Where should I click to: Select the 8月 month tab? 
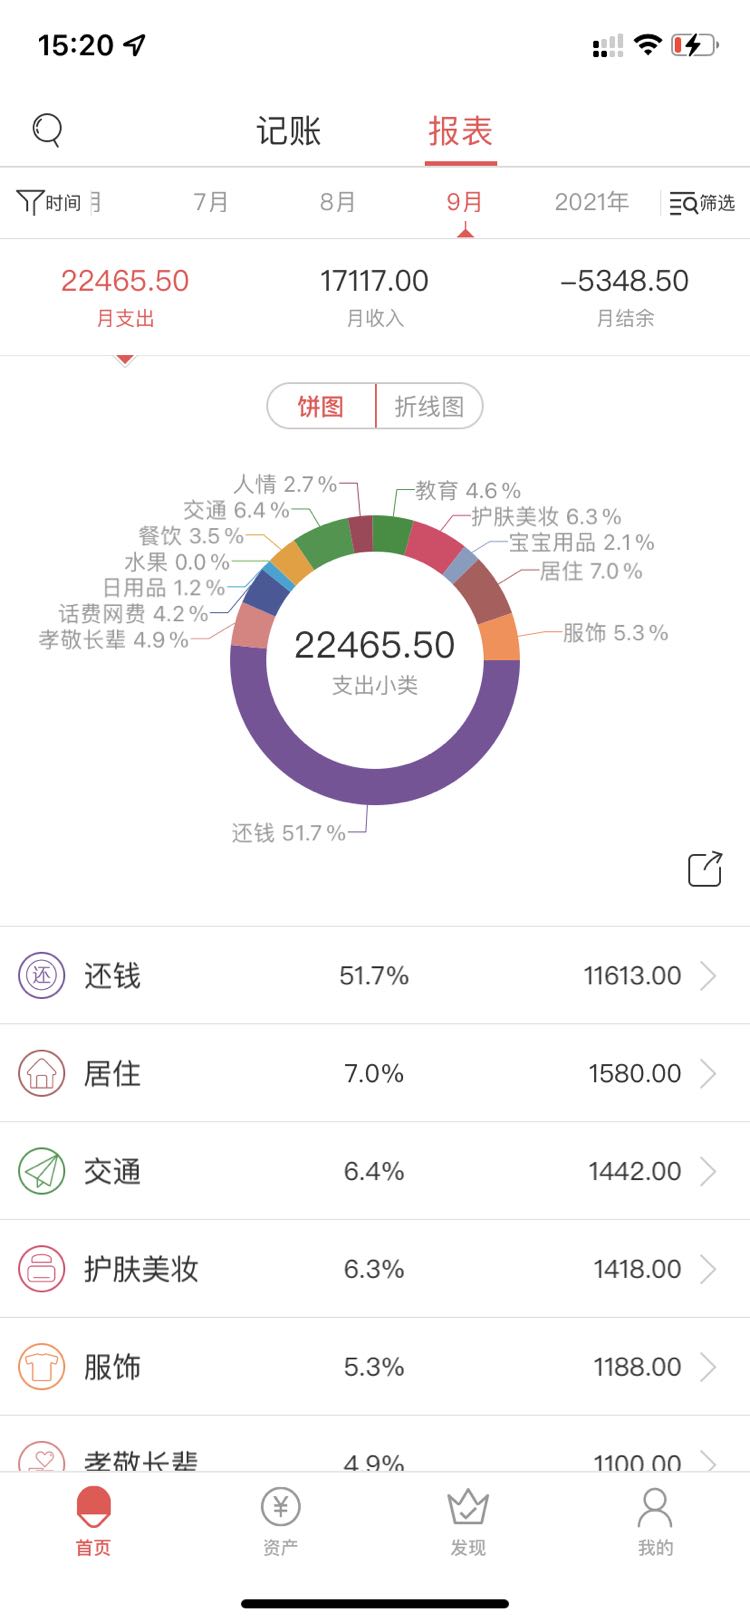click(338, 202)
